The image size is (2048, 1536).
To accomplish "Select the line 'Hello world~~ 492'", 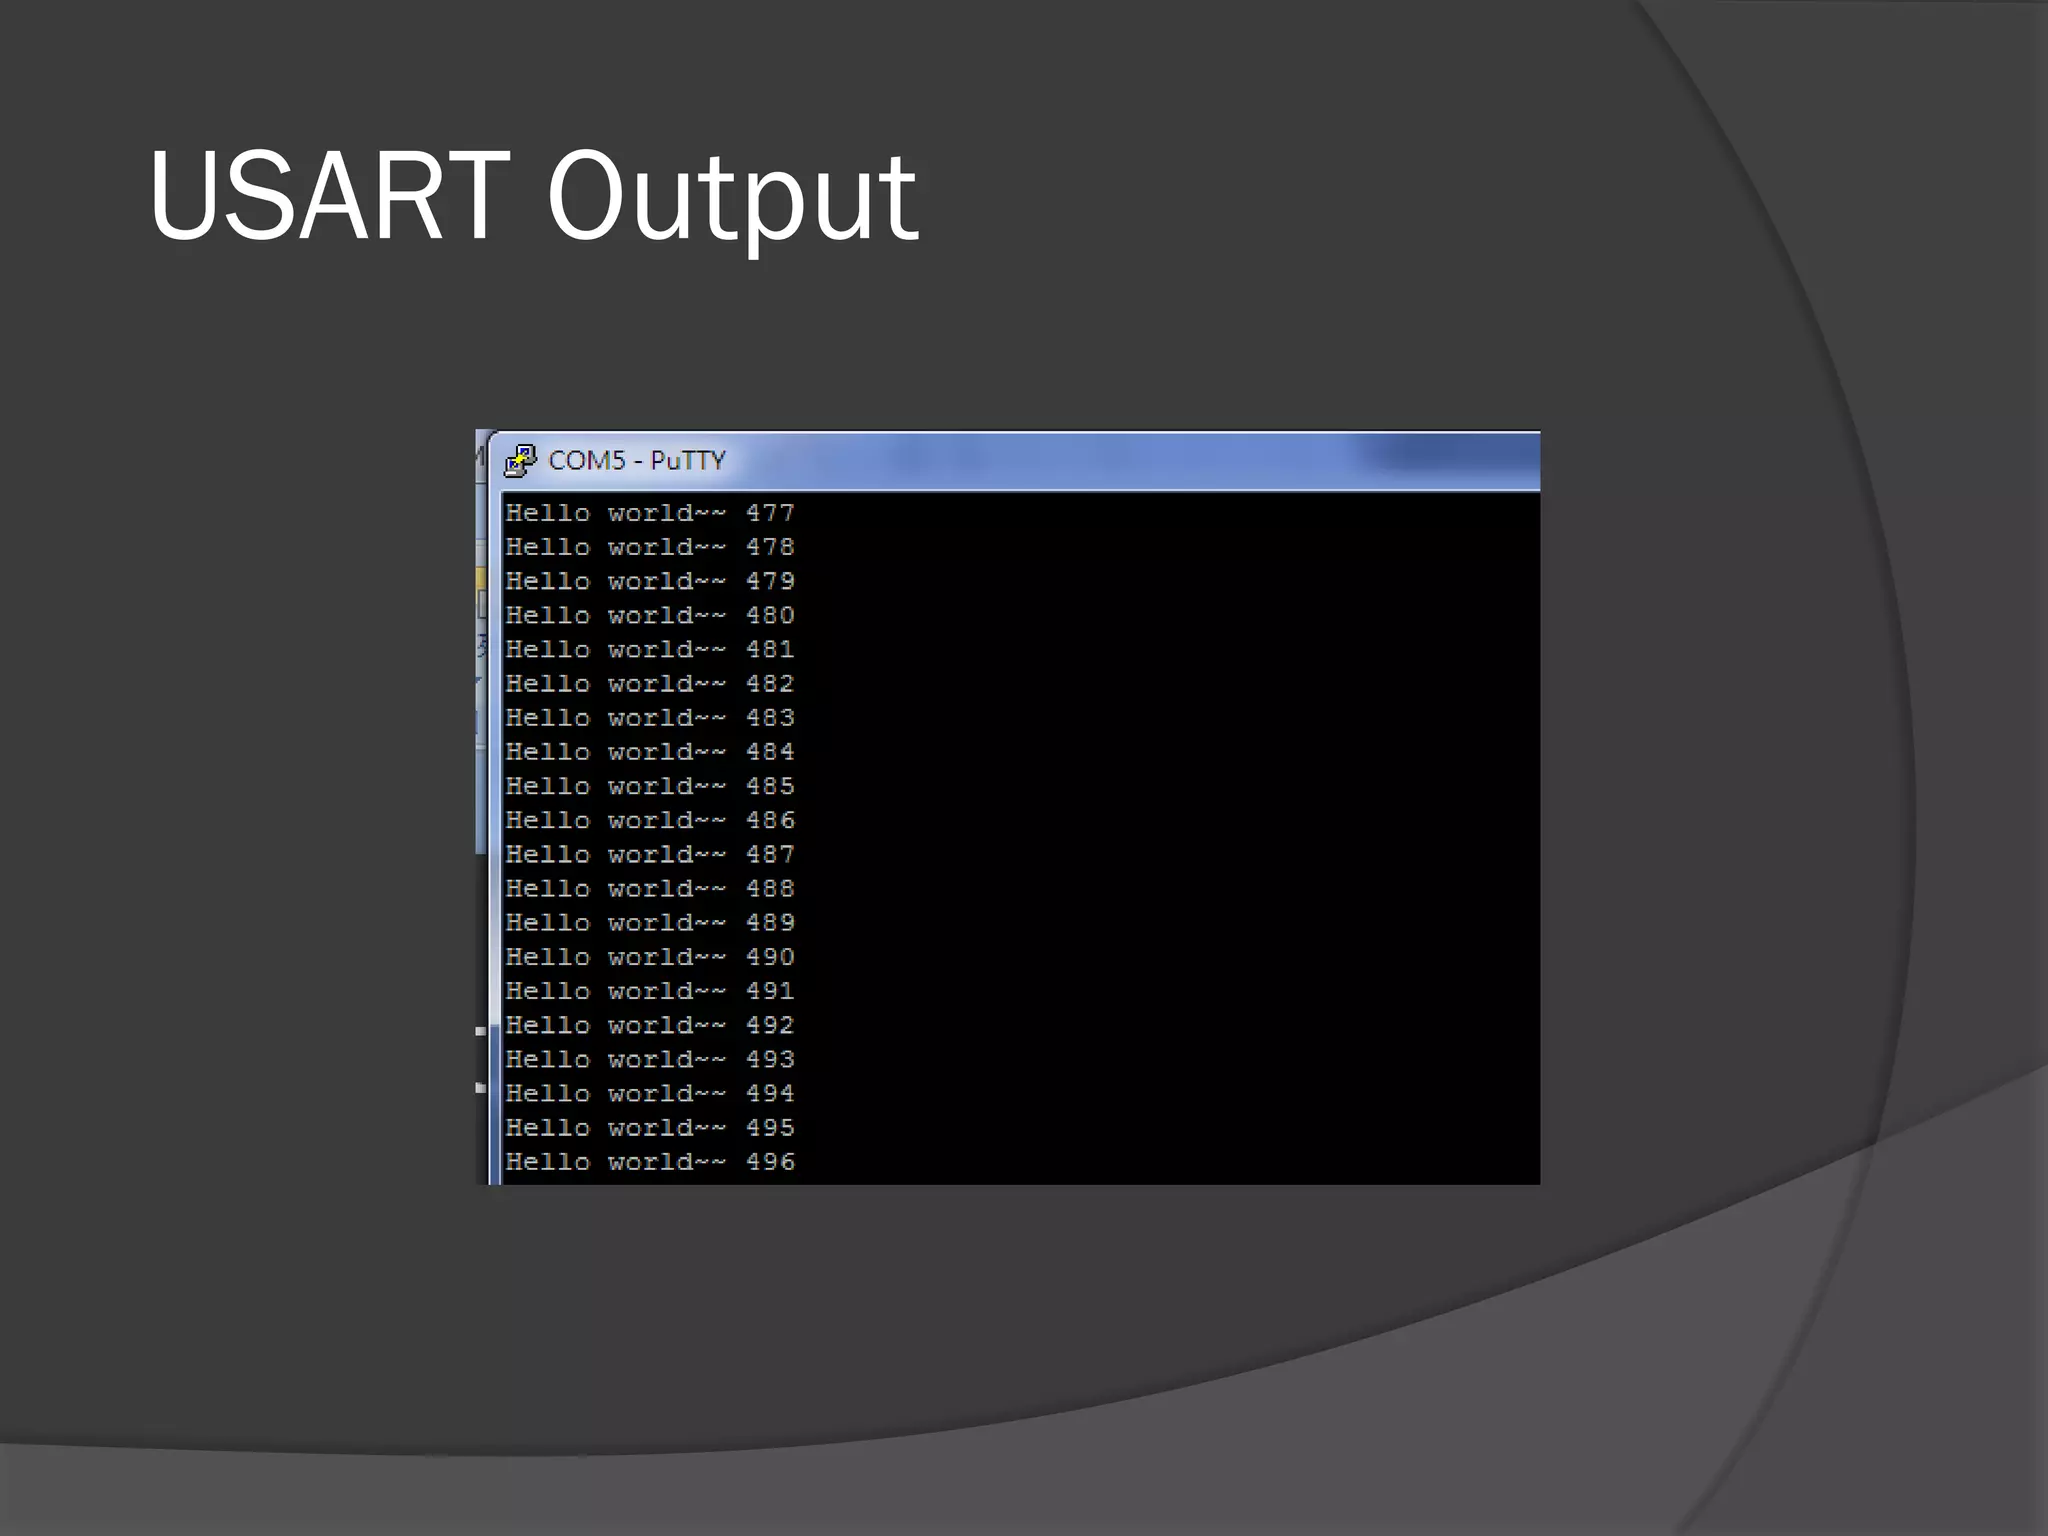I will 650,1025.
